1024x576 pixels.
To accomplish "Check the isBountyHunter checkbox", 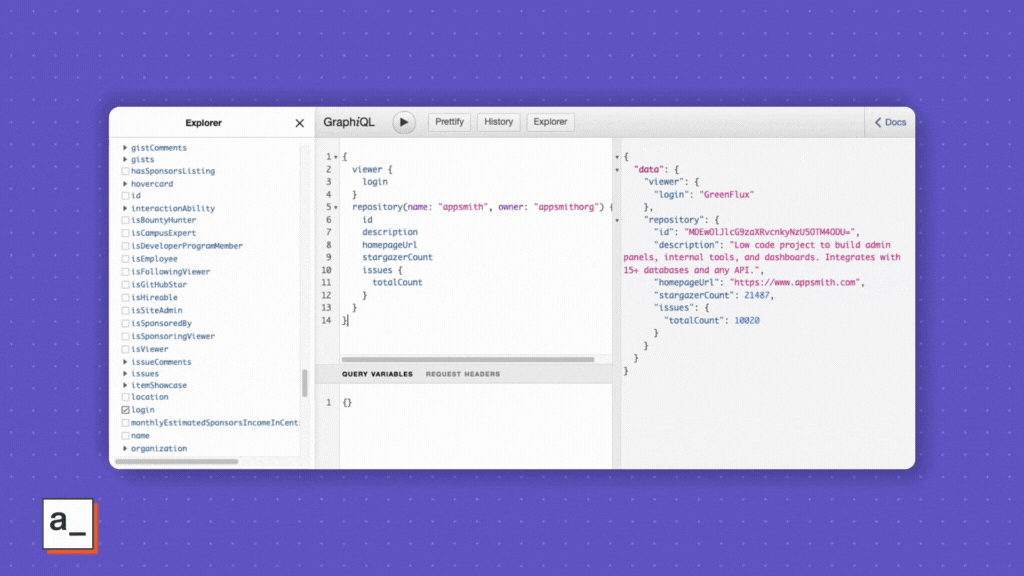I will point(125,220).
